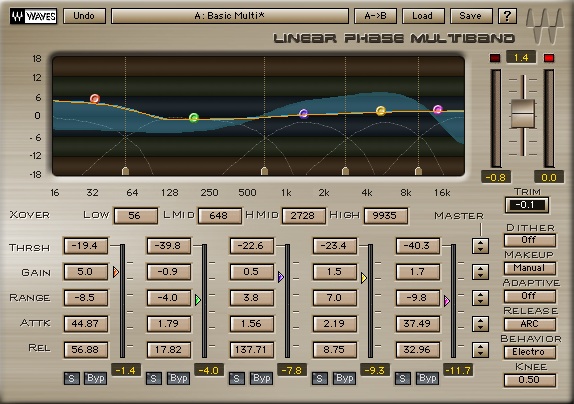Solo band 4 with its S button
Viewport: 574px width, 404px height.
point(320,378)
